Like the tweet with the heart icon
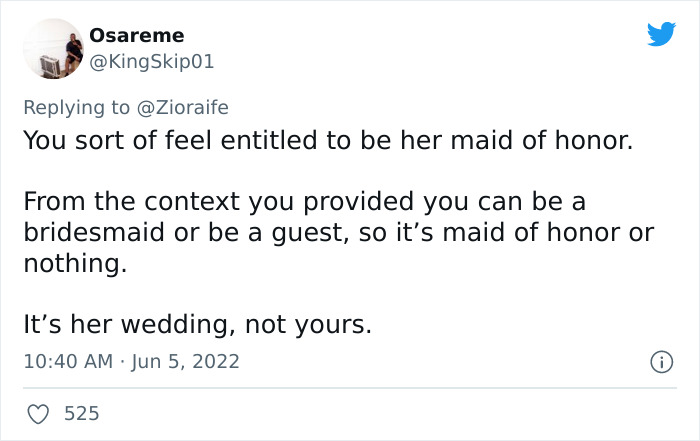Image resolution: width=700 pixels, height=441 pixels. [x=40, y=412]
